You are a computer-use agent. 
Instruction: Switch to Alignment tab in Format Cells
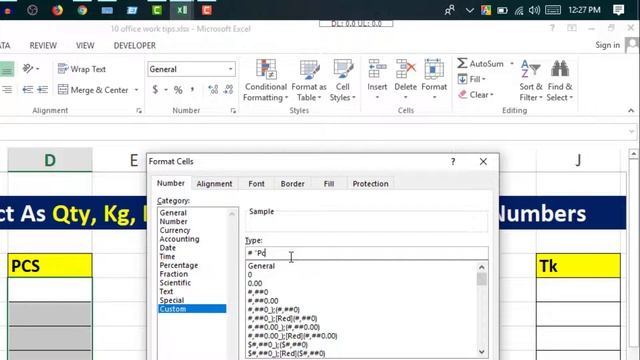[214, 184]
